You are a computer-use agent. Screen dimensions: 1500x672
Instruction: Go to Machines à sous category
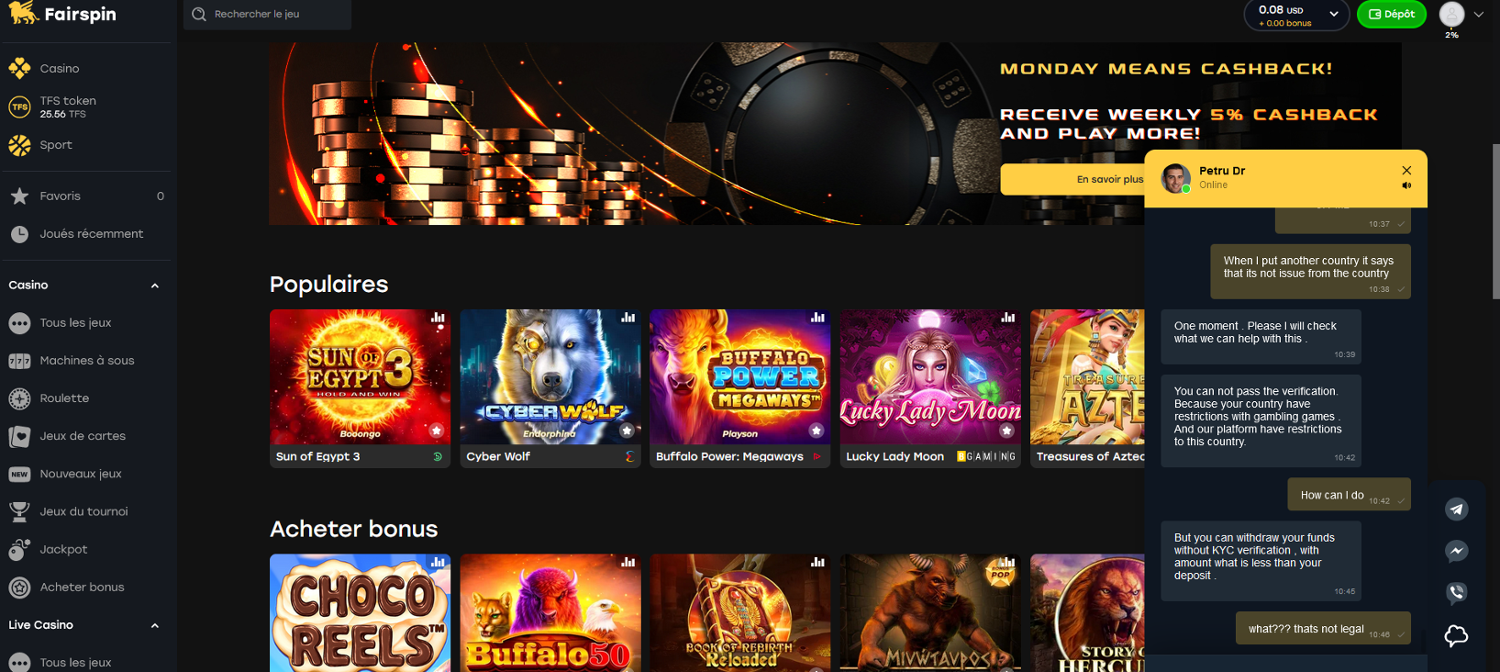tap(88, 360)
